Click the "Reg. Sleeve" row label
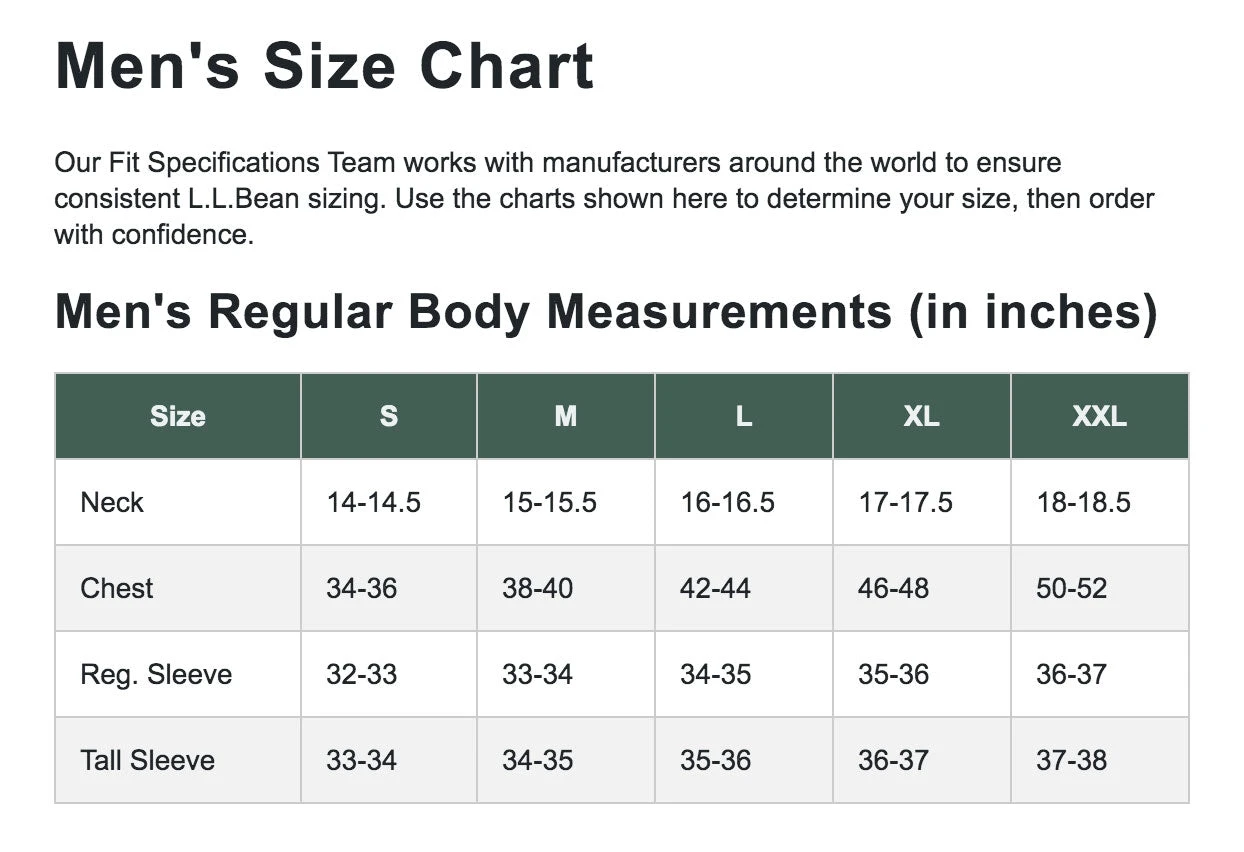Image resolution: width=1244 pixels, height=852 pixels. point(156,674)
